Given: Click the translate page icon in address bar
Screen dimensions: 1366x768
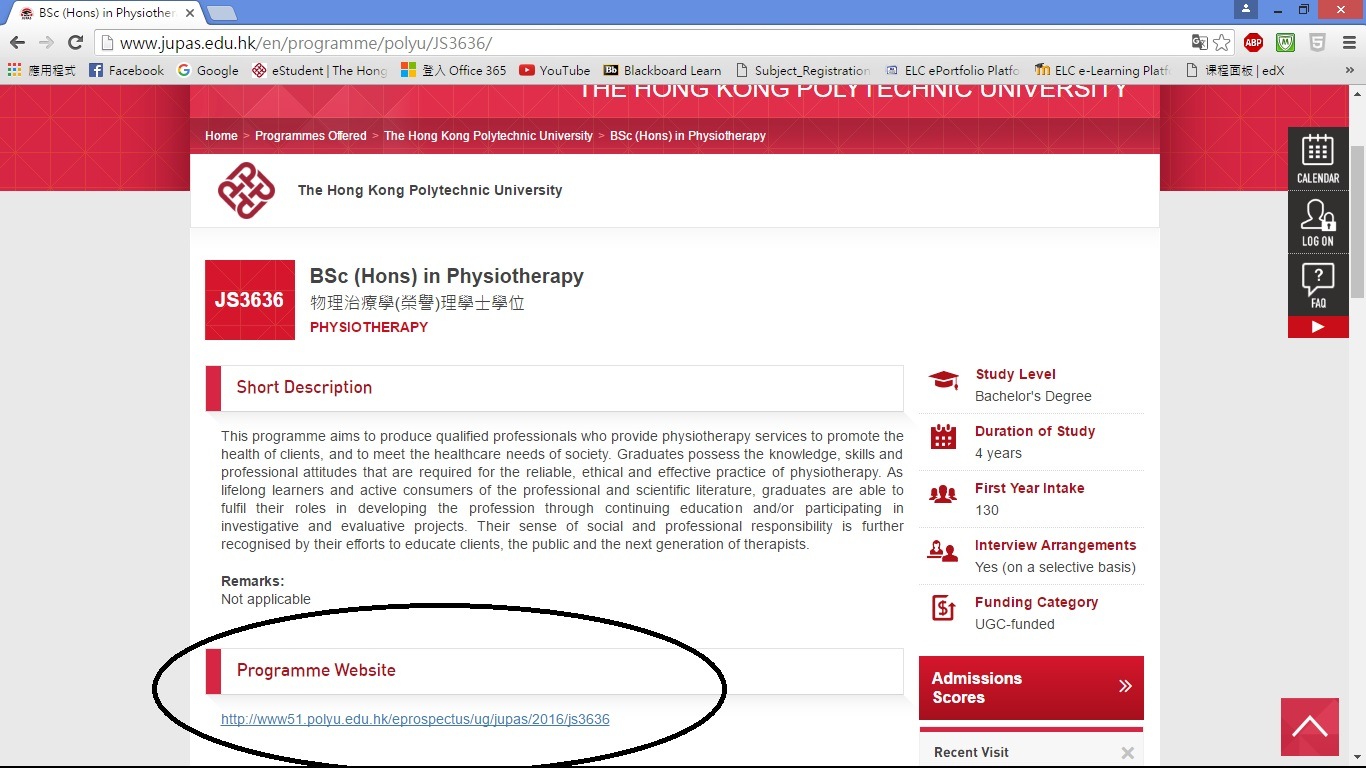Looking at the screenshot, I should coord(1200,43).
